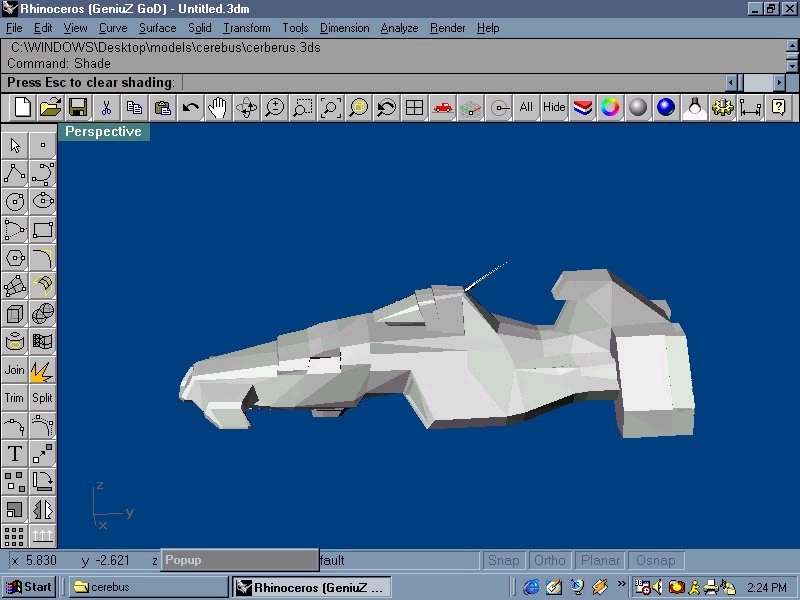Select the Pan hand tool
The width and height of the screenshot is (800, 600).
point(217,107)
